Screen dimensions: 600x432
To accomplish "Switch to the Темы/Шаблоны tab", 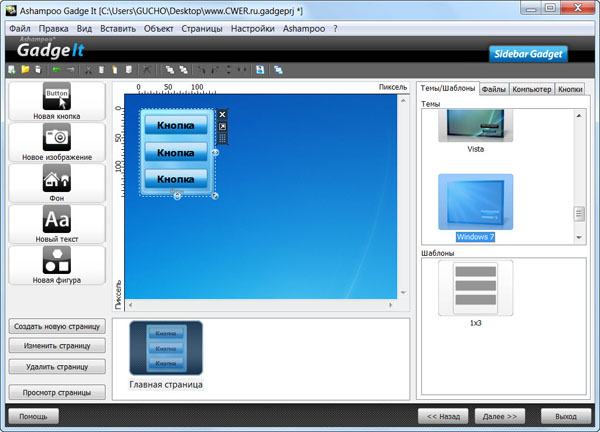I will point(448,88).
